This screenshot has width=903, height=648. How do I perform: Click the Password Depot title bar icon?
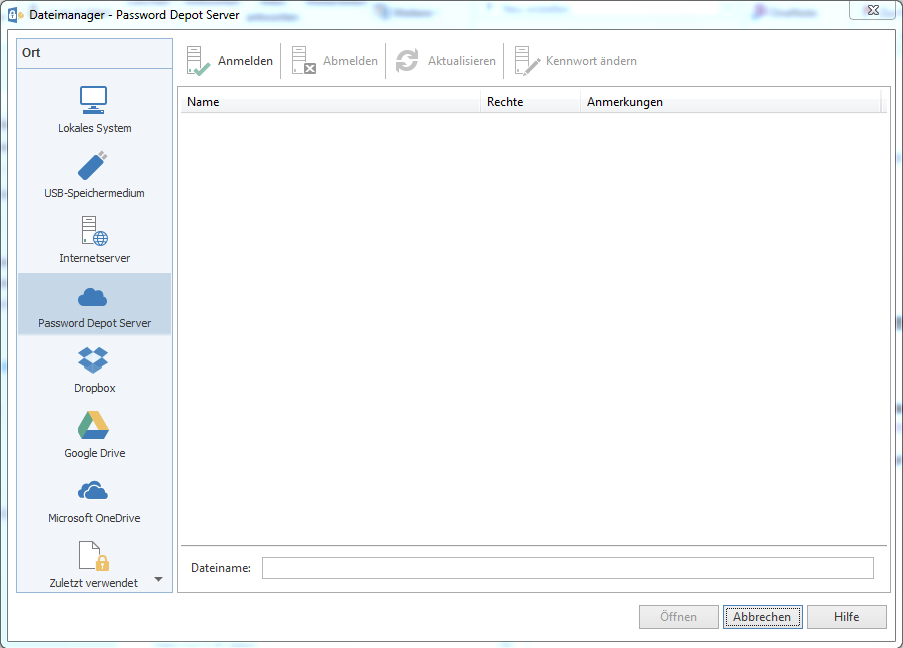coord(15,15)
